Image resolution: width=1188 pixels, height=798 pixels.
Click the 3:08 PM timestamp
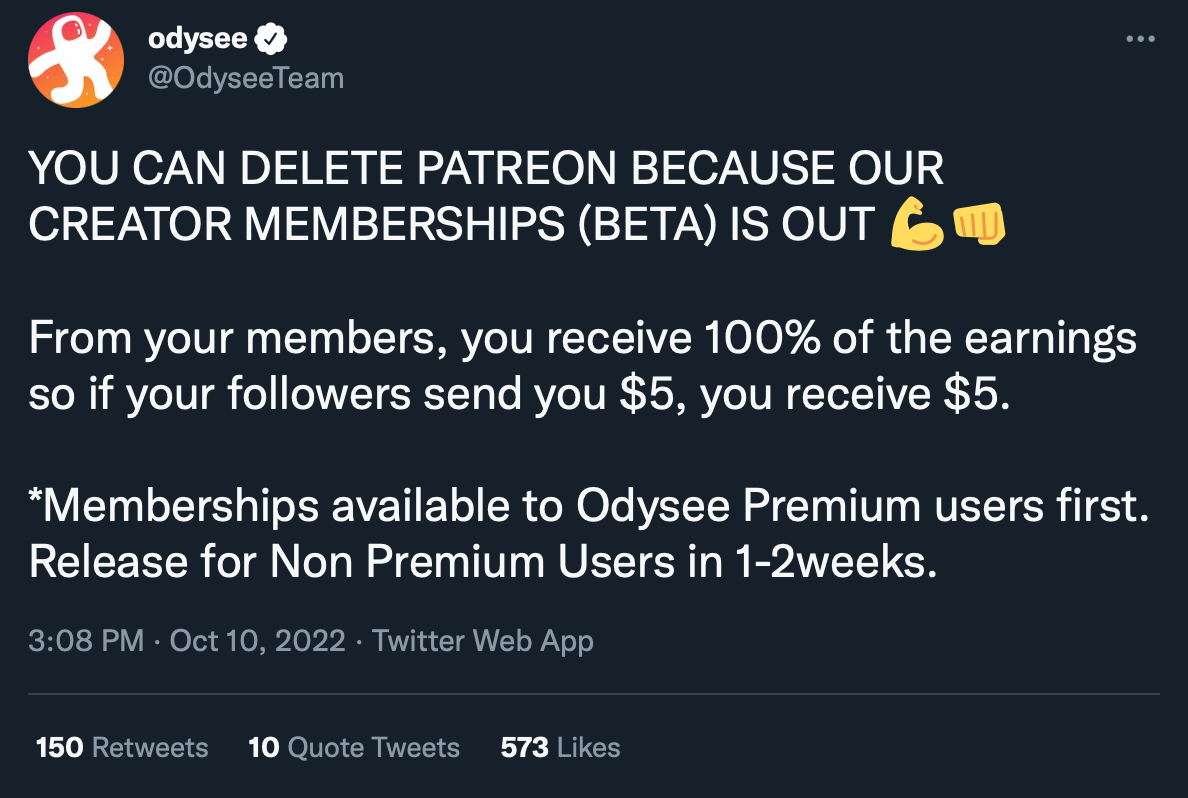coord(86,641)
